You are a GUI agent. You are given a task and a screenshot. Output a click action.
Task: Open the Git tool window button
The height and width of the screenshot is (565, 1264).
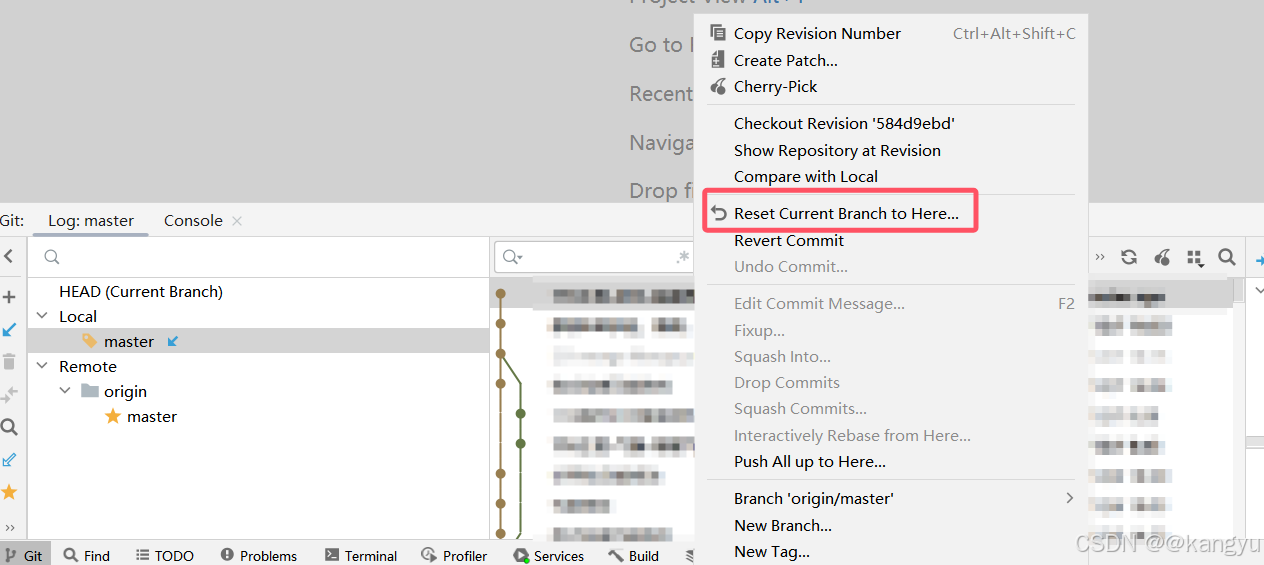(23, 555)
